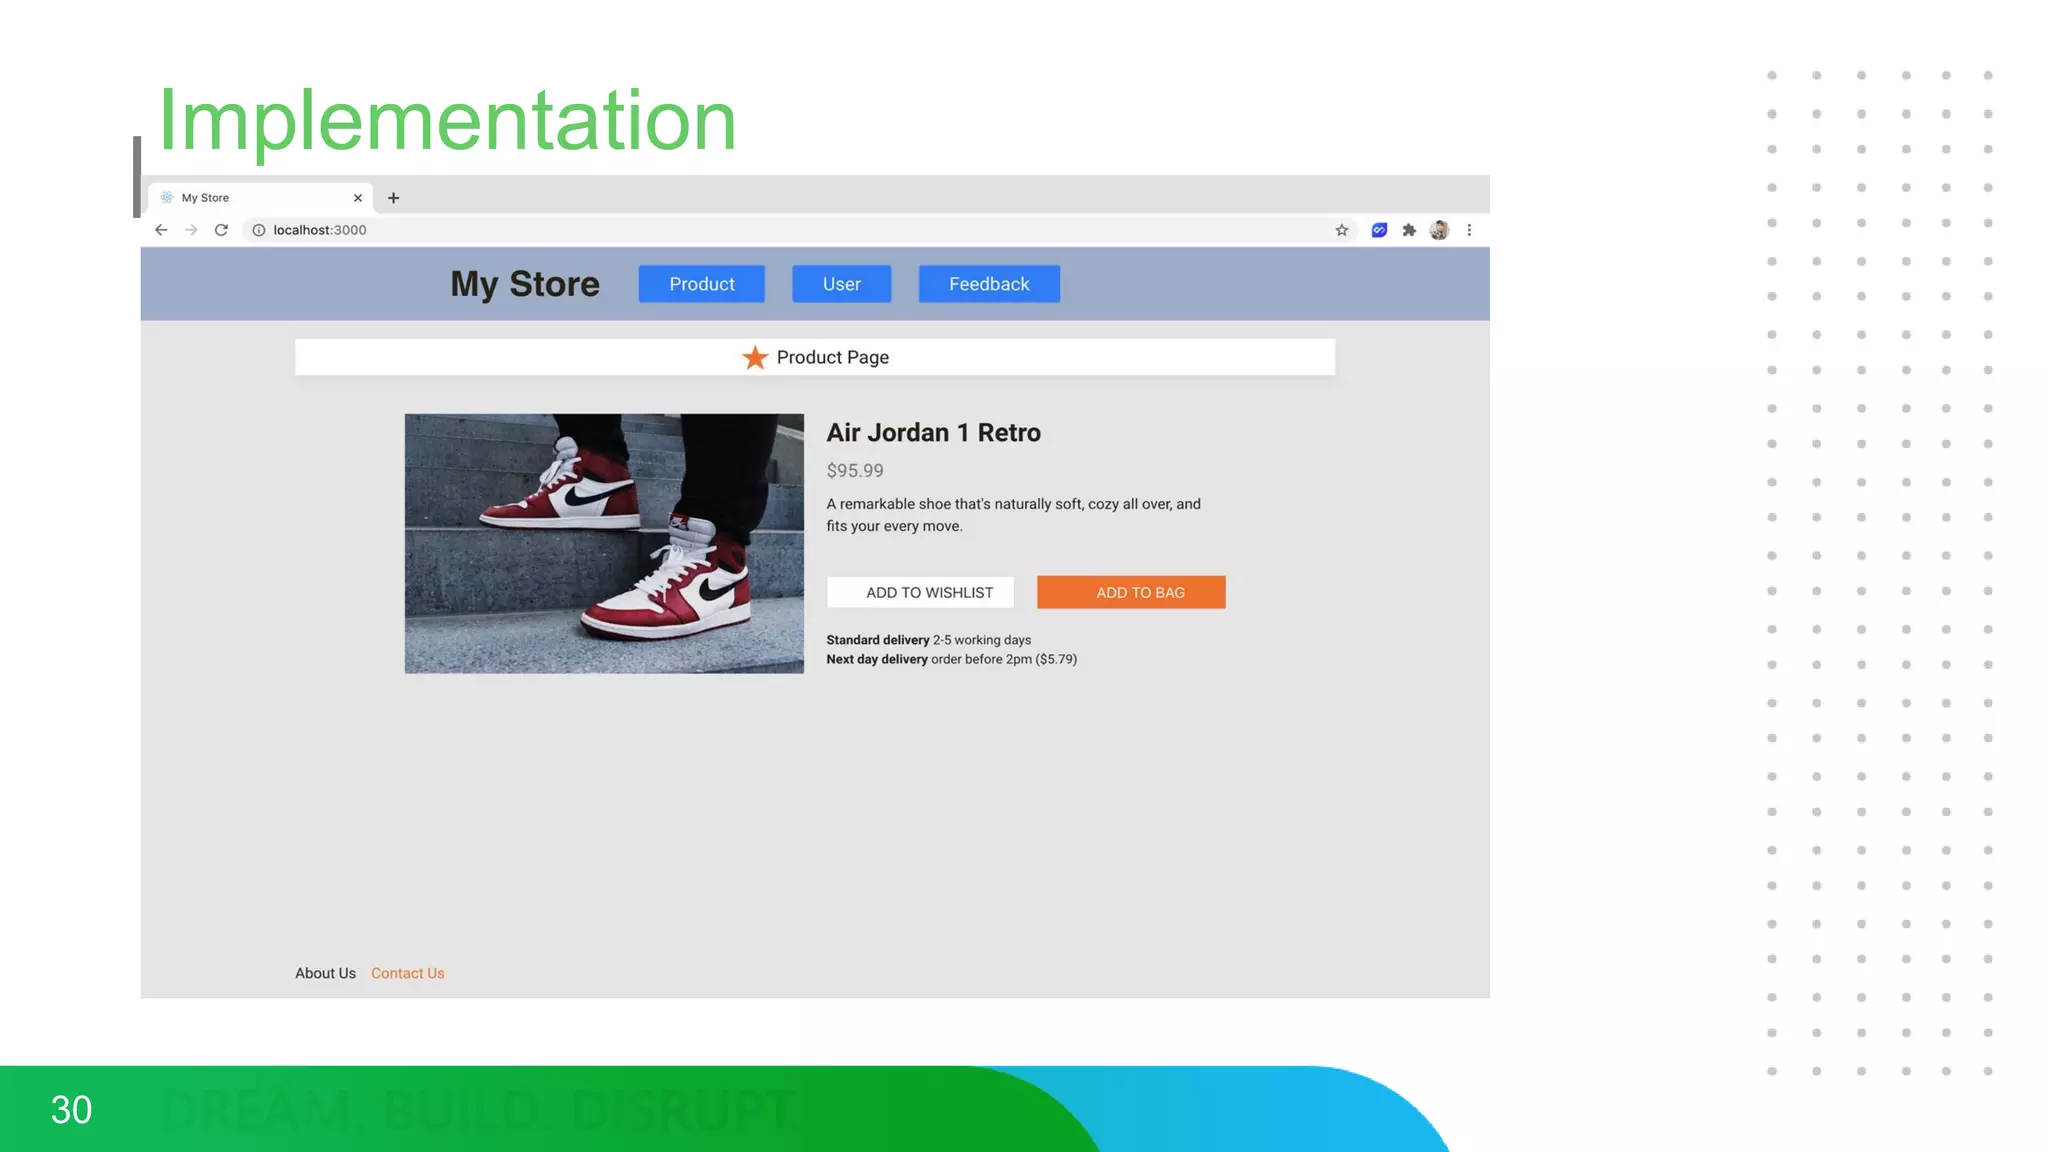This screenshot has width=2048, height=1152.
Task: Bookmark page with star icon
Action: [1342, 230]
